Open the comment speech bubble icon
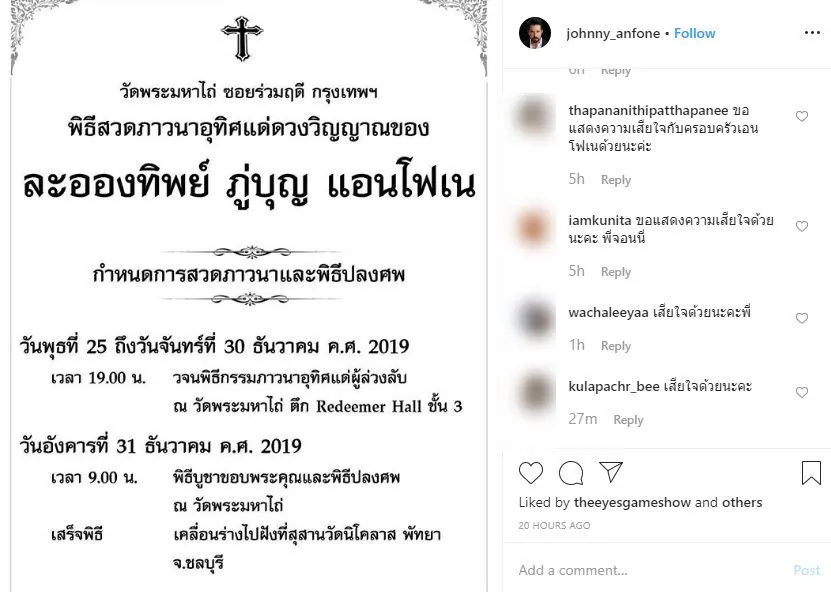 [571, 473]
